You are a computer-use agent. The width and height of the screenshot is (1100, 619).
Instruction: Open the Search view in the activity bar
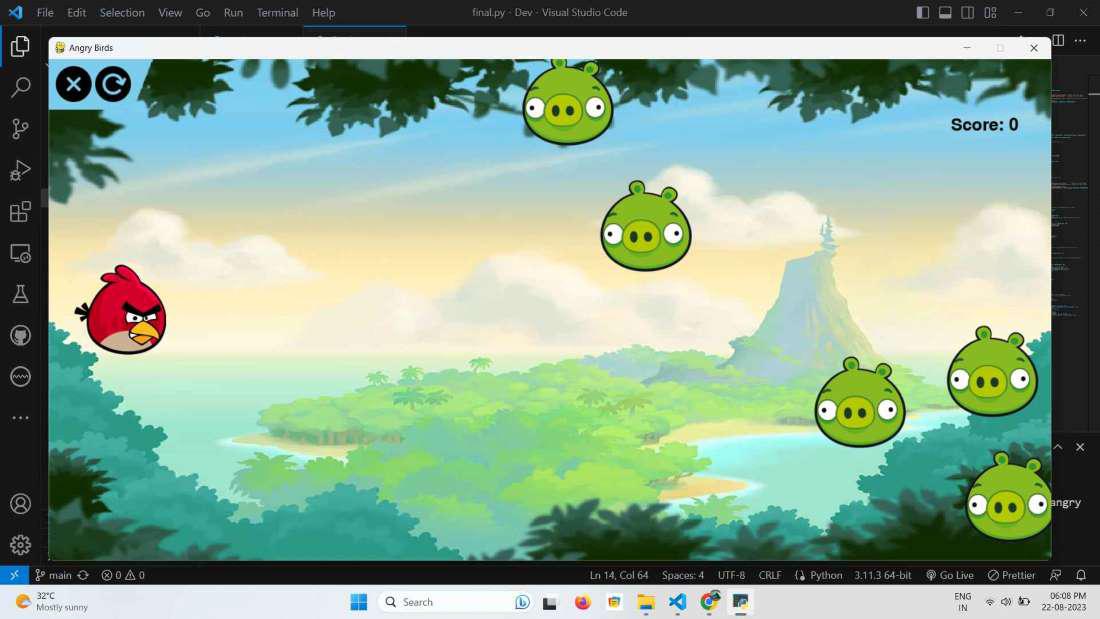(x=20, y=88)
